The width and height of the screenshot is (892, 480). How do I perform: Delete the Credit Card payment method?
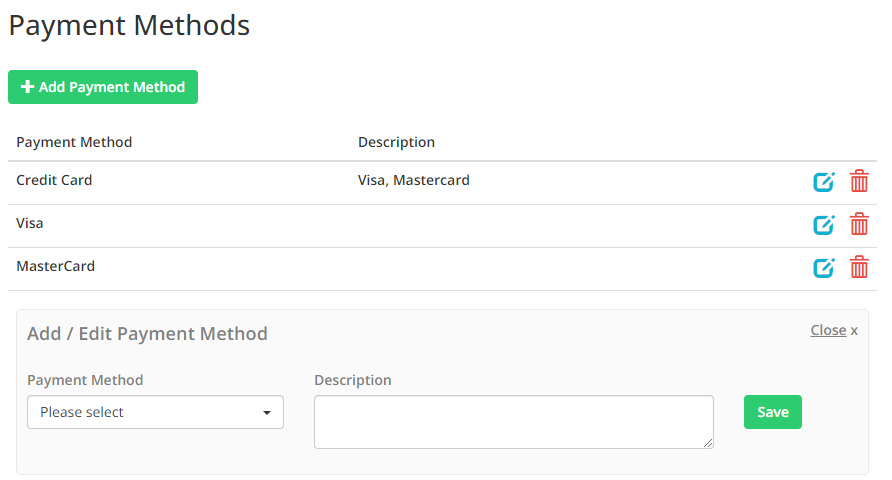click(859, 182)
